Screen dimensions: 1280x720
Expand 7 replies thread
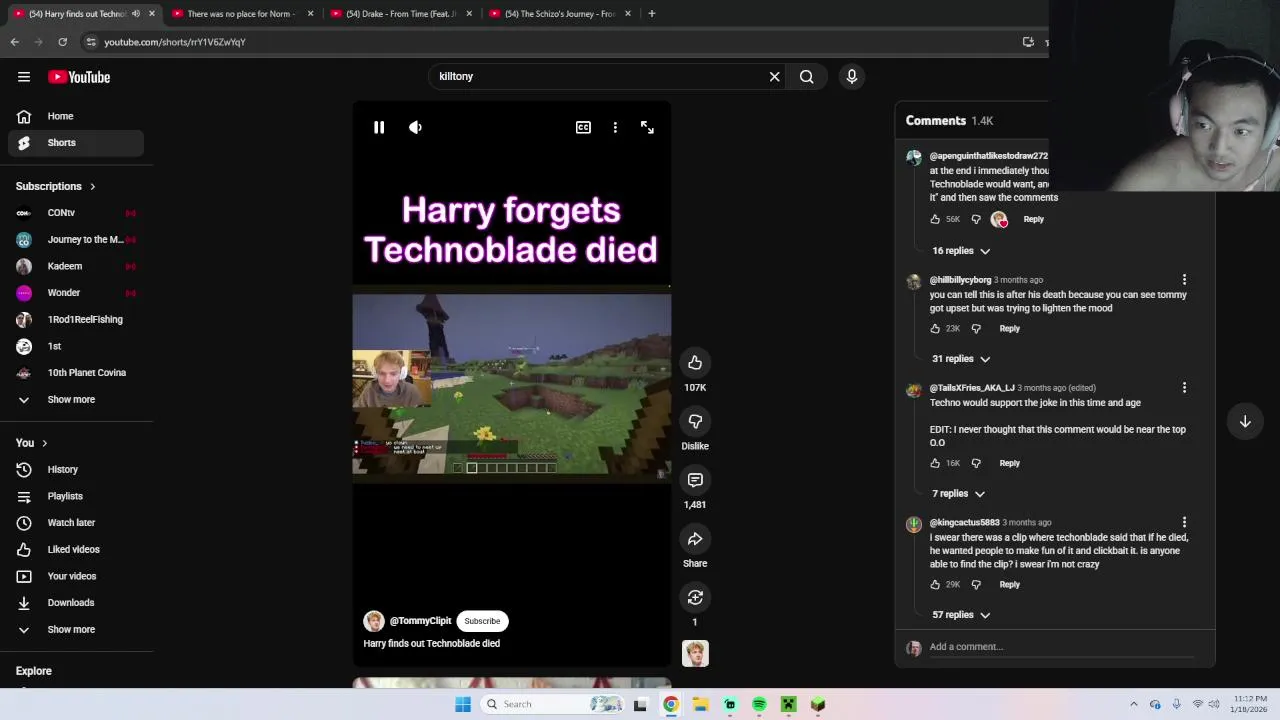point(958,494)
